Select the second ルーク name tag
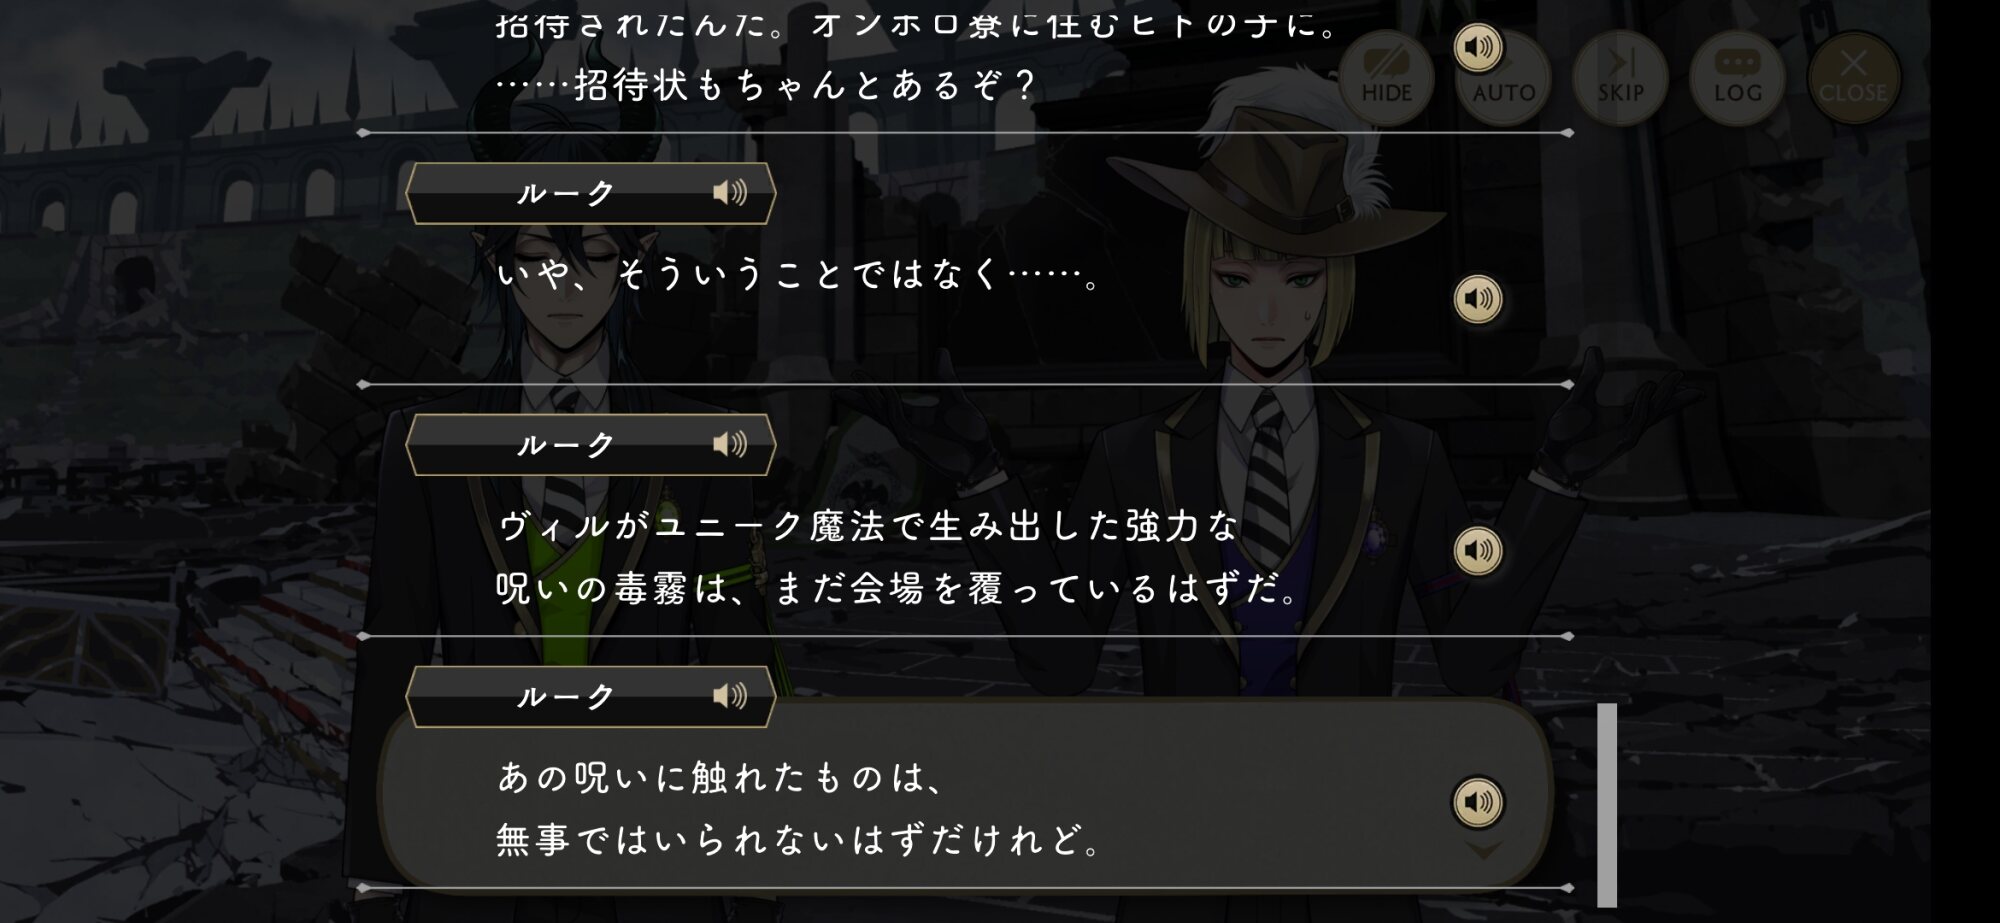This screenshot has height=923, width=2000. pyautogui.click(x=591, y=445)
